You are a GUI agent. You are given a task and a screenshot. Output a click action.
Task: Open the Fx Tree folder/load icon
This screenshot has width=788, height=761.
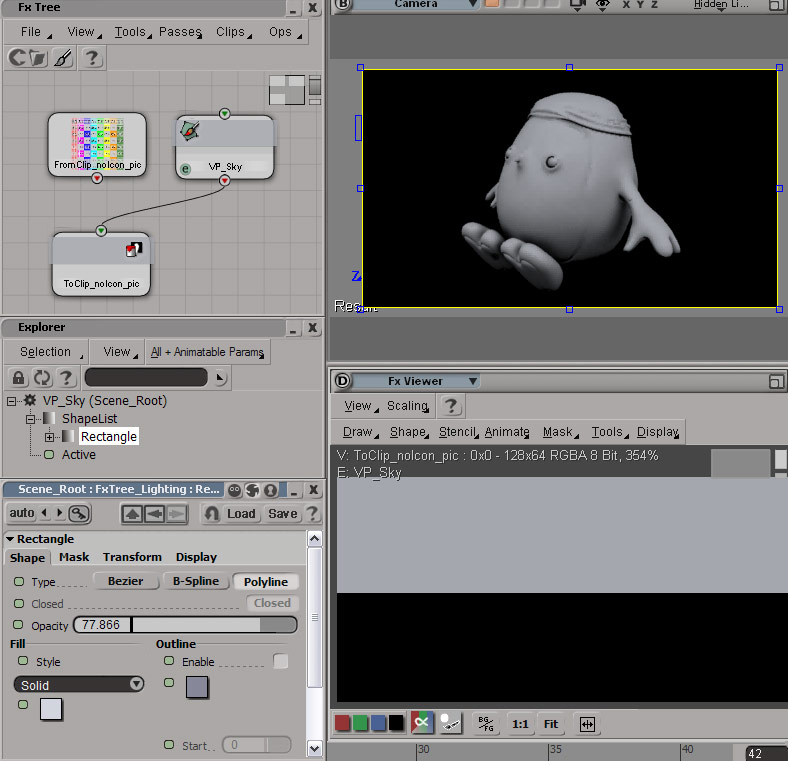pos(38,57)
